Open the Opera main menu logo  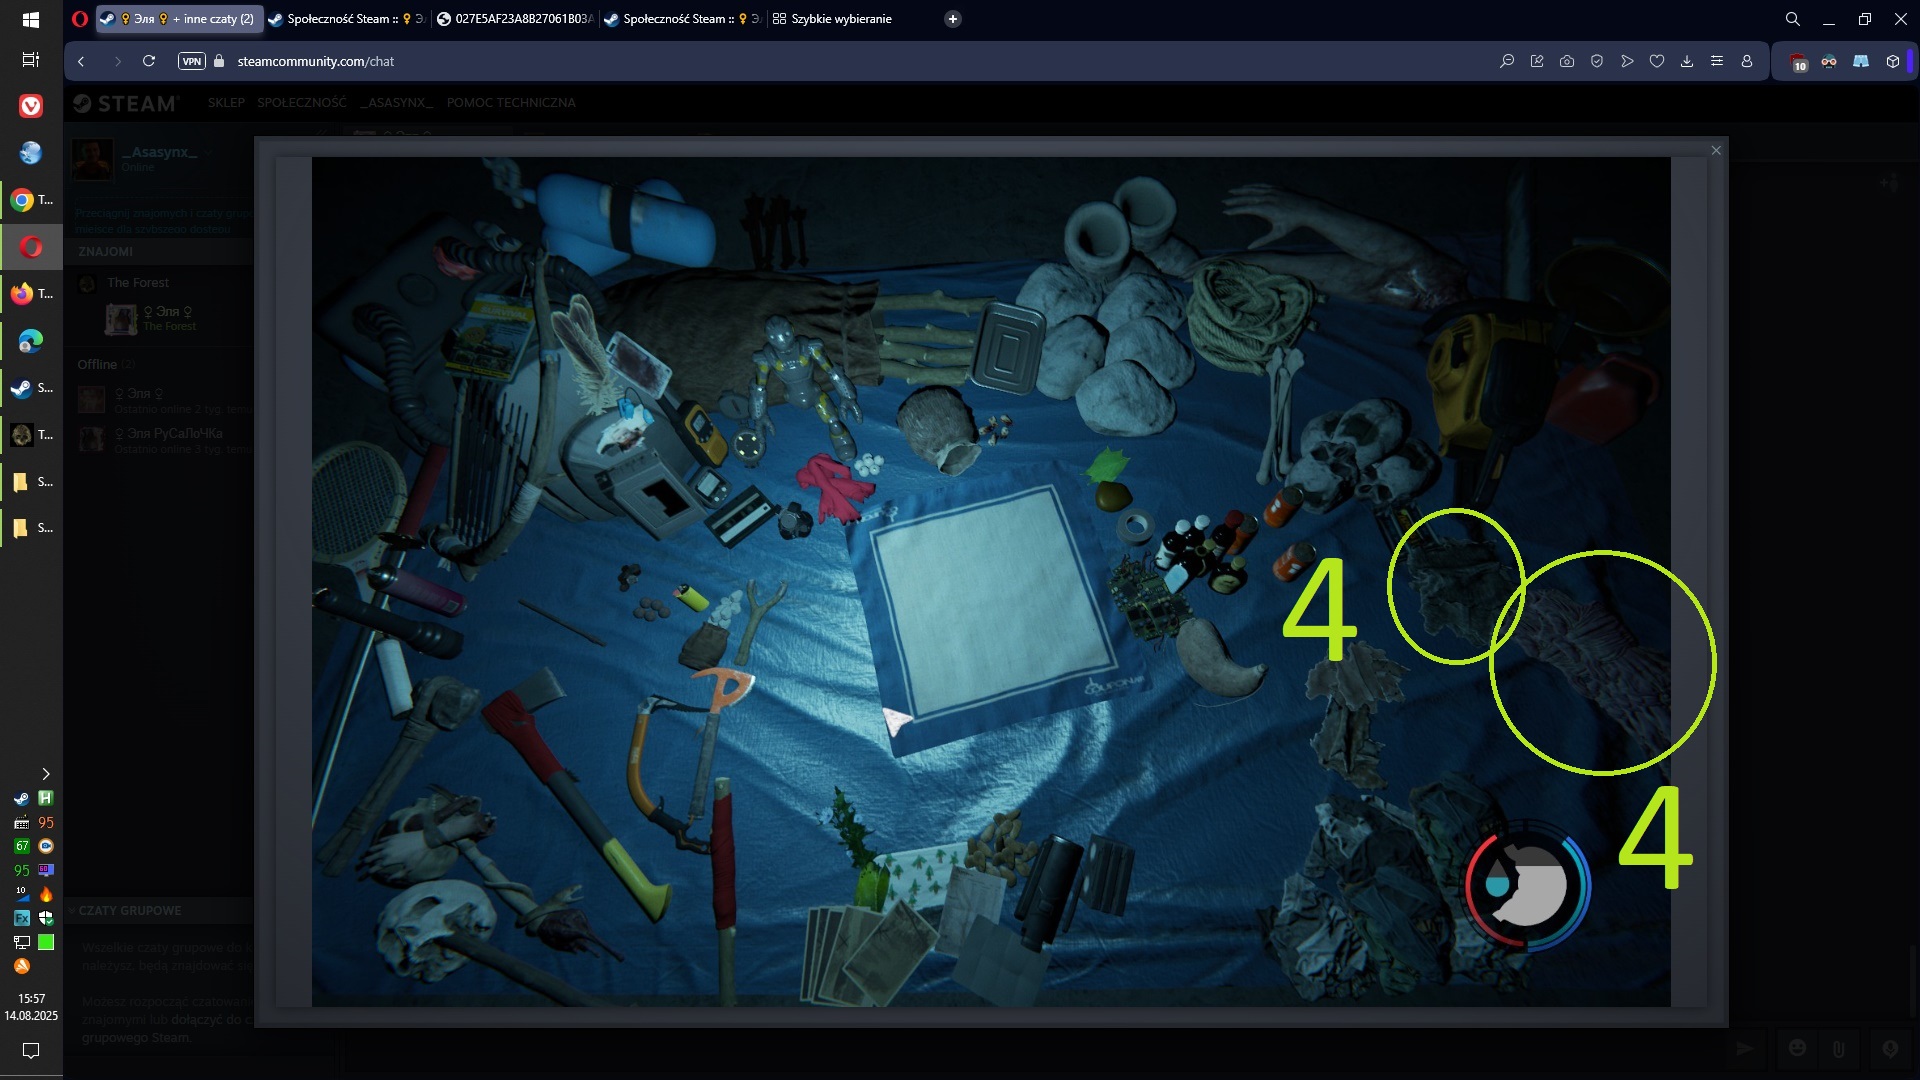point(80,19)
